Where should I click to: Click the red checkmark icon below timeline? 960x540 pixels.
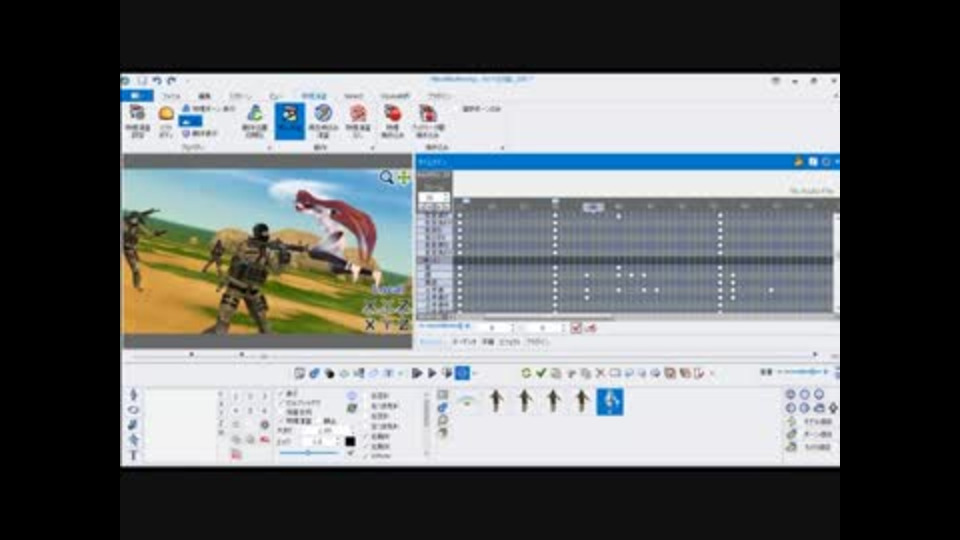point(576,328)
